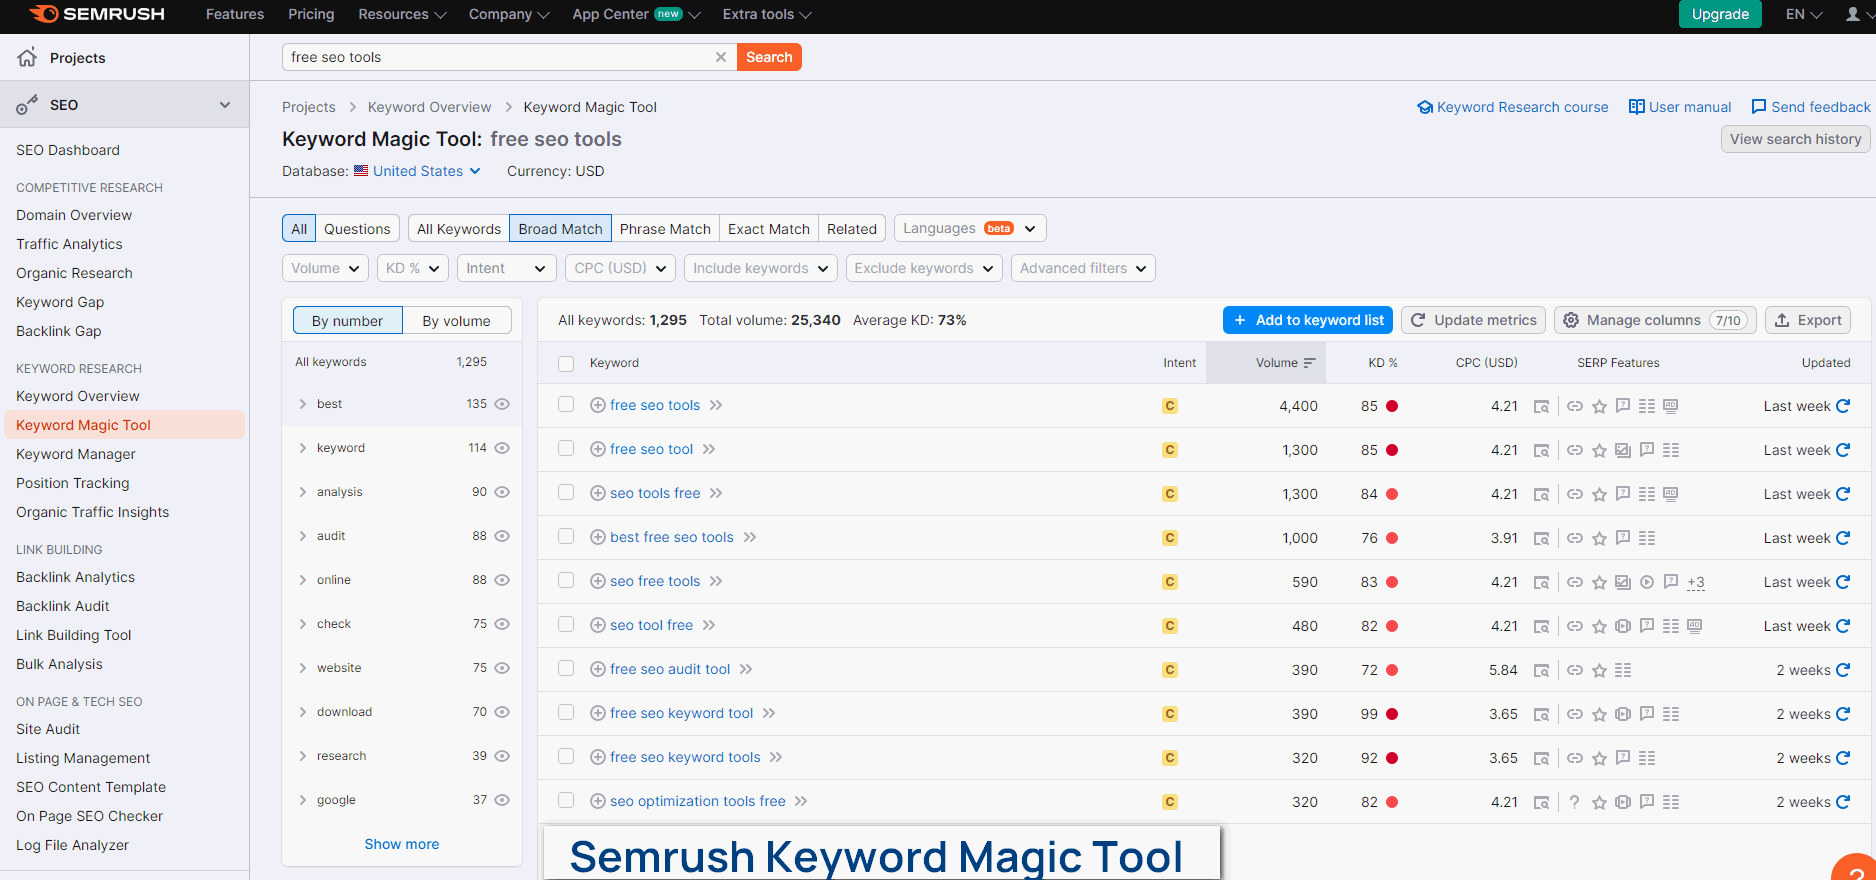
Task: View SERP icon for 'free seo tools' row
Action: tap(1542, 406)
